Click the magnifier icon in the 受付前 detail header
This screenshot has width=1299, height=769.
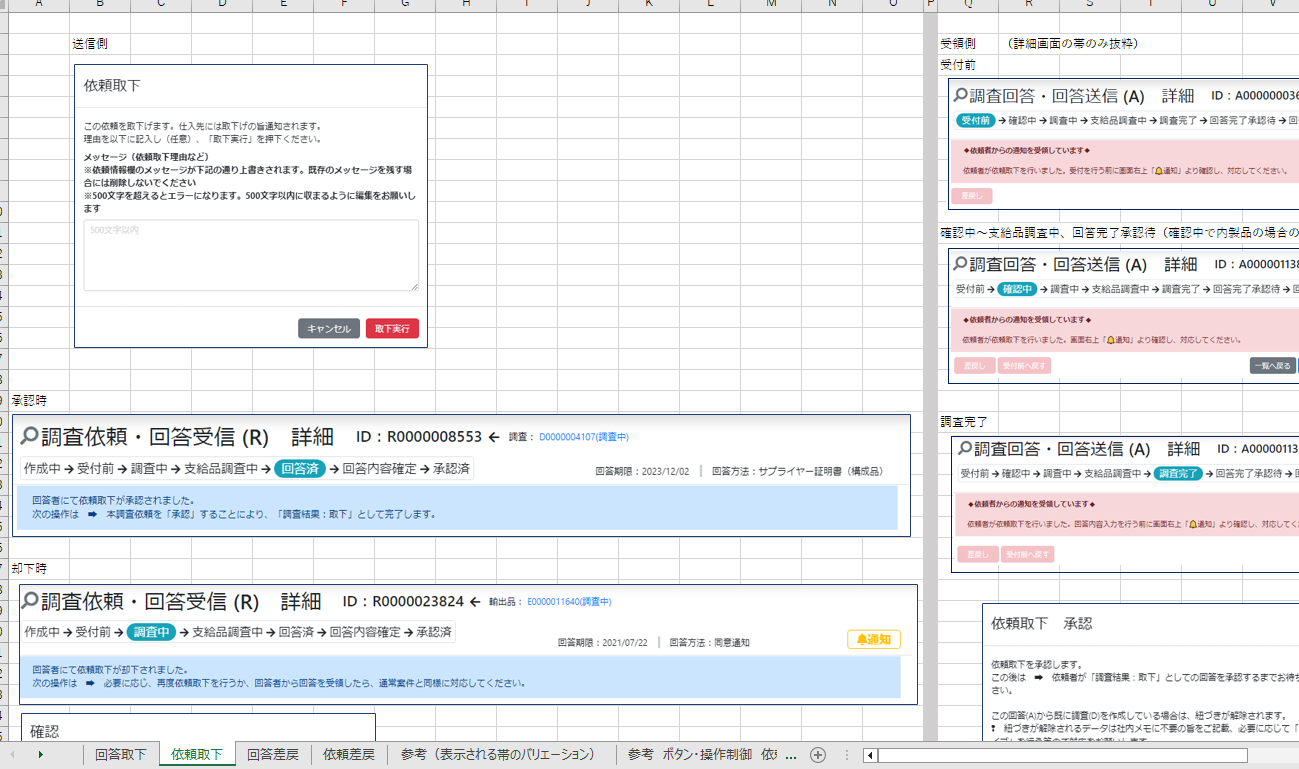(x=960, y=96)
